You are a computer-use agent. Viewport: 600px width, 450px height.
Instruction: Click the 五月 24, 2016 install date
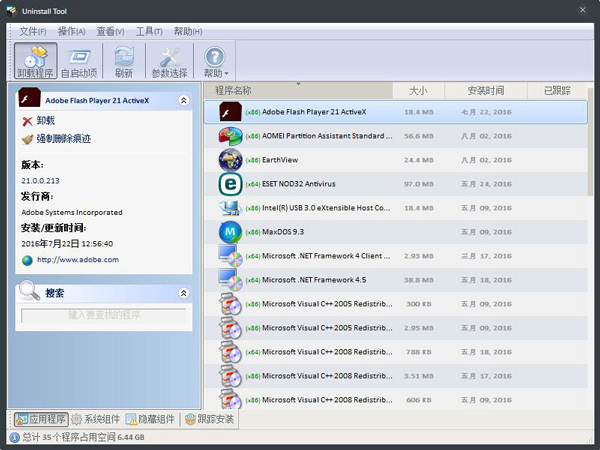486,184
